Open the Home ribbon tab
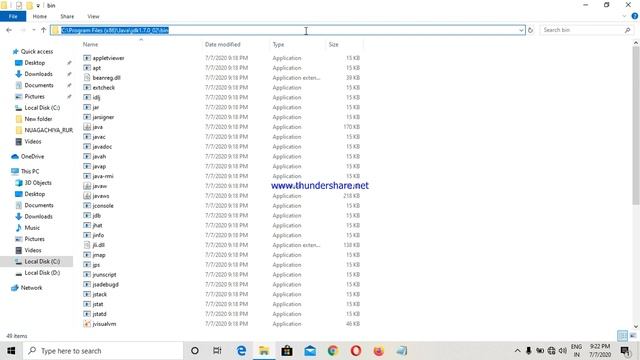This screenshot has width=640, height=360. coord(40,16)
